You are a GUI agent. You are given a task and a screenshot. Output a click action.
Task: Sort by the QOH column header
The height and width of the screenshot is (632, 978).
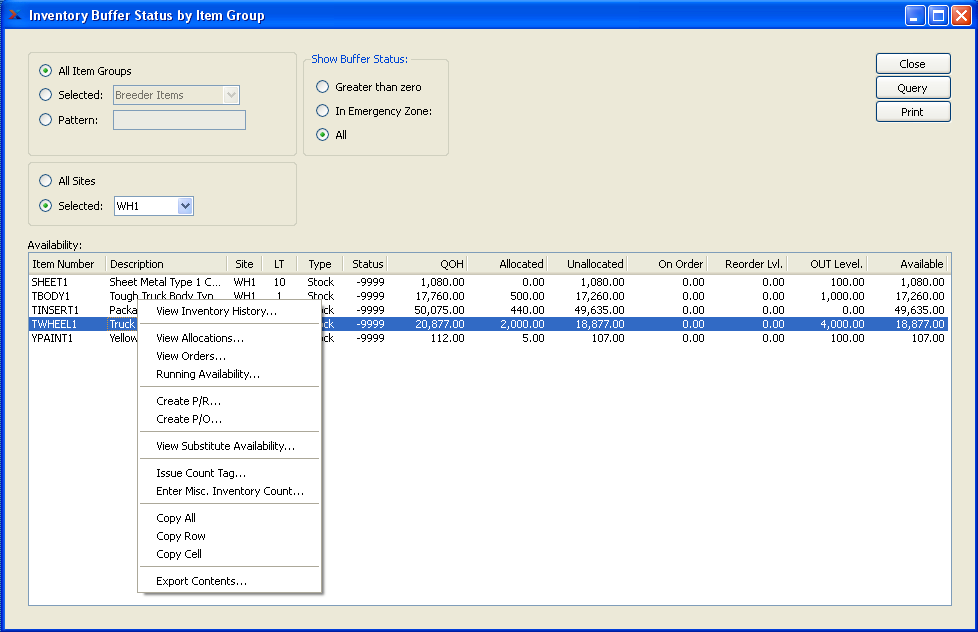click(x=428, y=264)
